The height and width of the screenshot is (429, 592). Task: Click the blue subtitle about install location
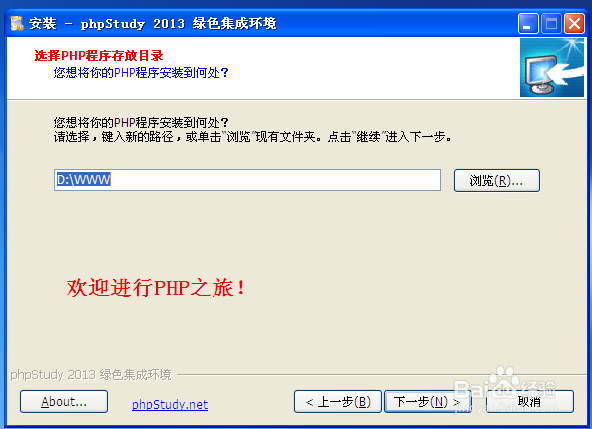click(x=141, y=72)
